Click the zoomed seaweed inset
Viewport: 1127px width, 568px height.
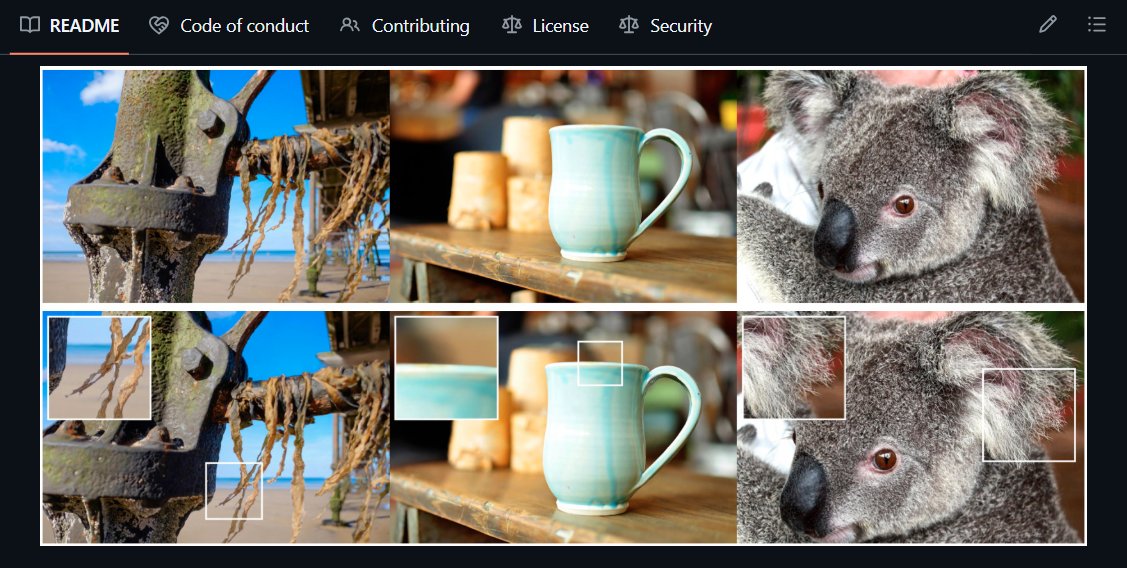99,367
